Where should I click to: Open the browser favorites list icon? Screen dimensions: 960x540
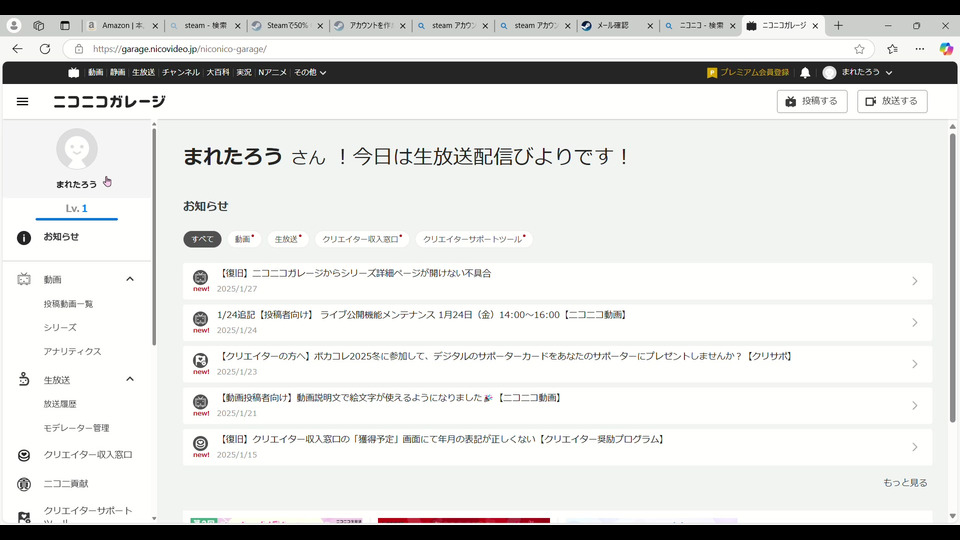point(893,49)
